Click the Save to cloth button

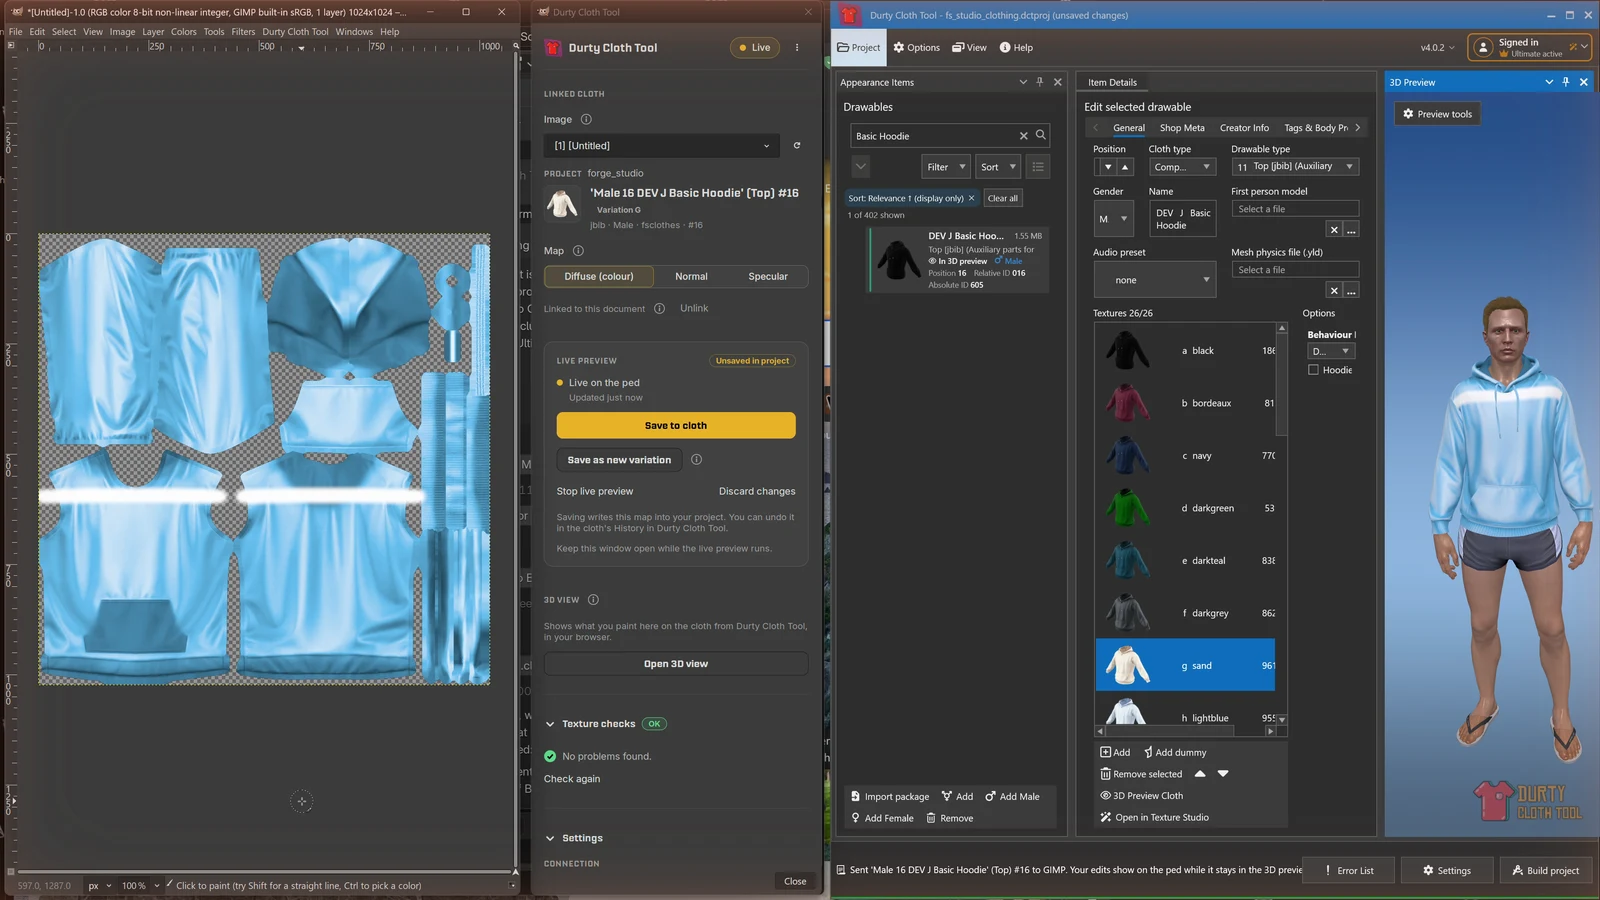676,425
